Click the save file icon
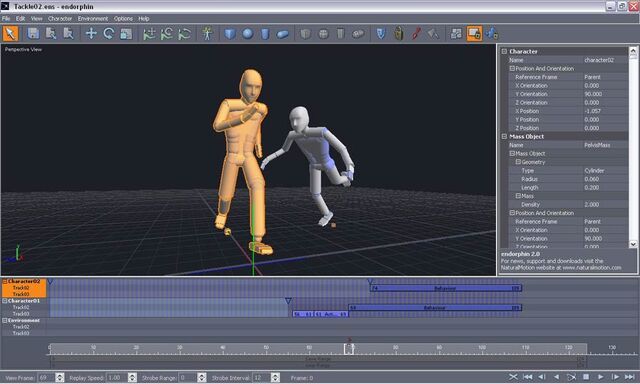 click(x=33, y=33)
